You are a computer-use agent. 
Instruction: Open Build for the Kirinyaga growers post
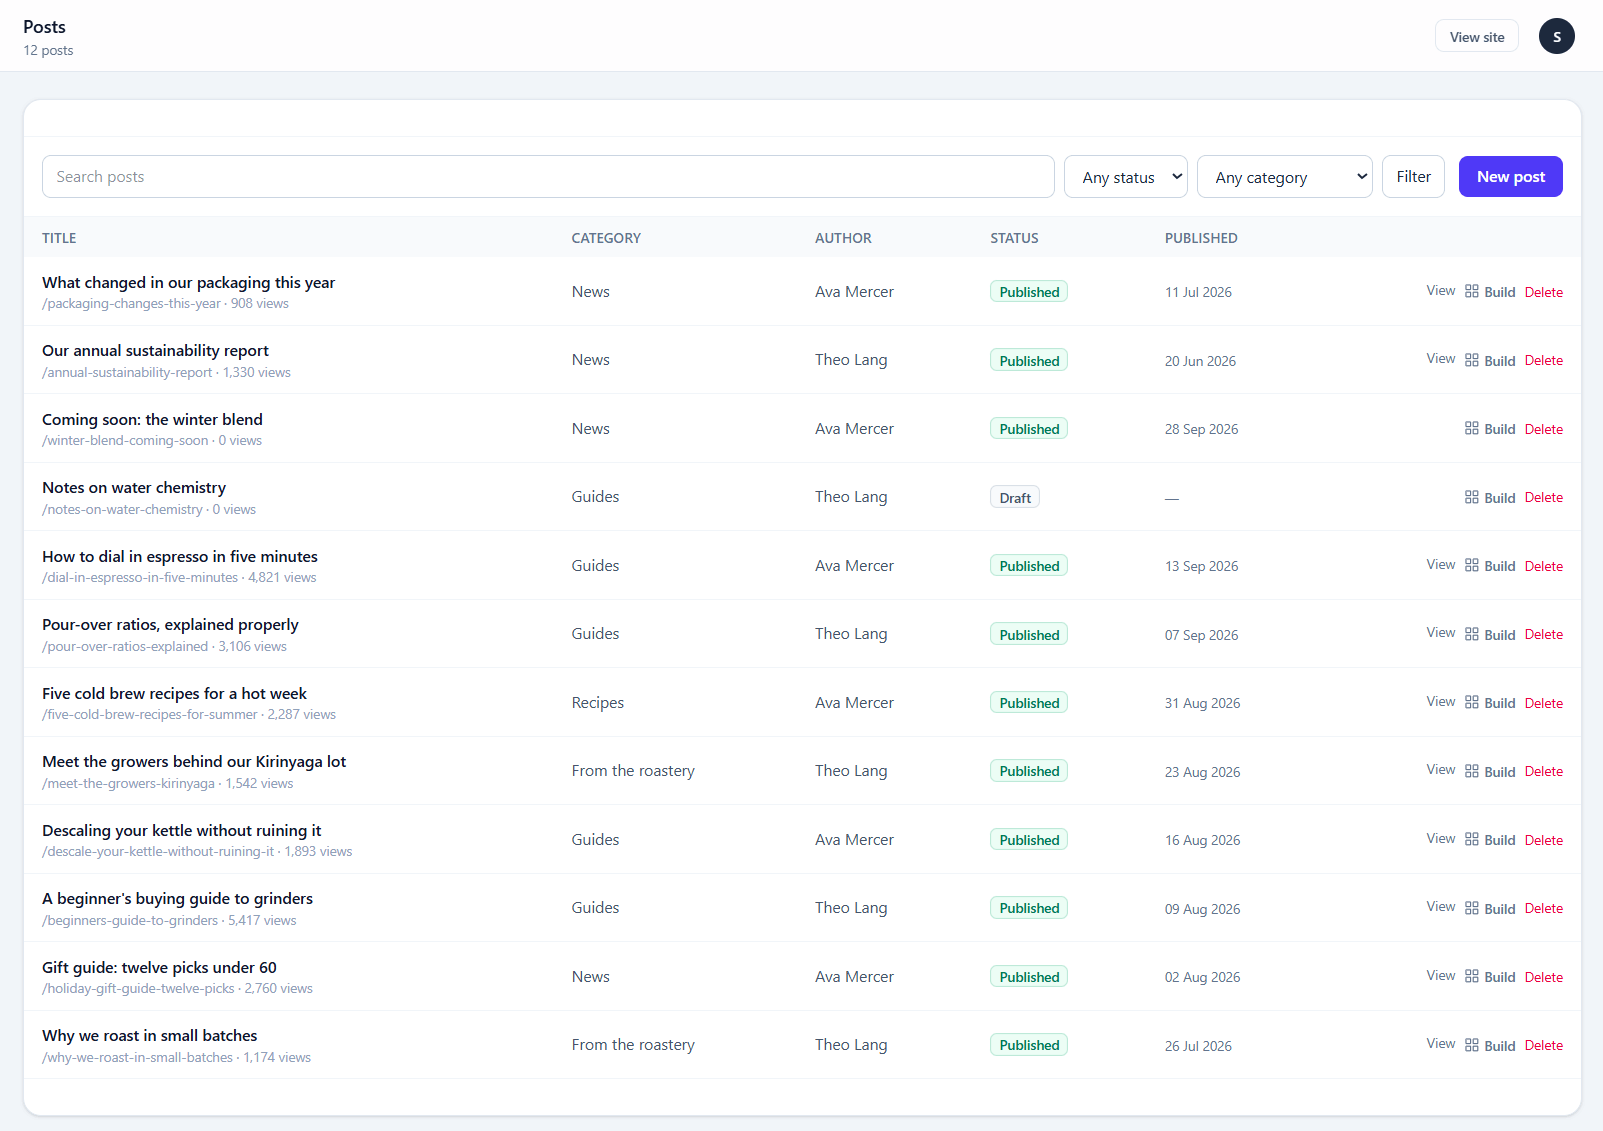coord(1490,771)
